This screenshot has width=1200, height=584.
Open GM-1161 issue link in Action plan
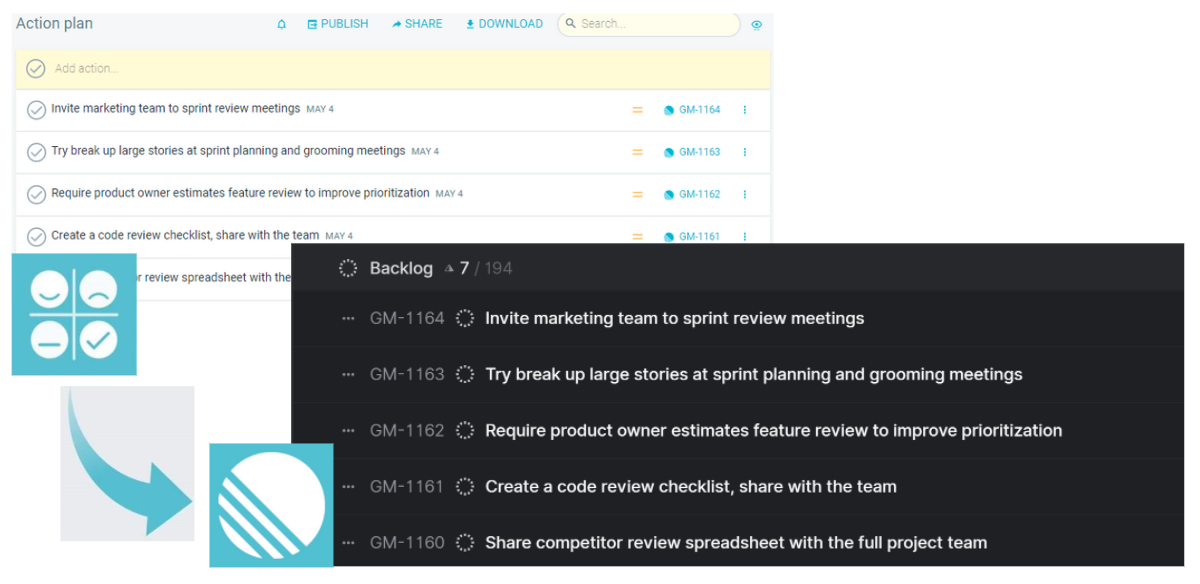[692, 237]
